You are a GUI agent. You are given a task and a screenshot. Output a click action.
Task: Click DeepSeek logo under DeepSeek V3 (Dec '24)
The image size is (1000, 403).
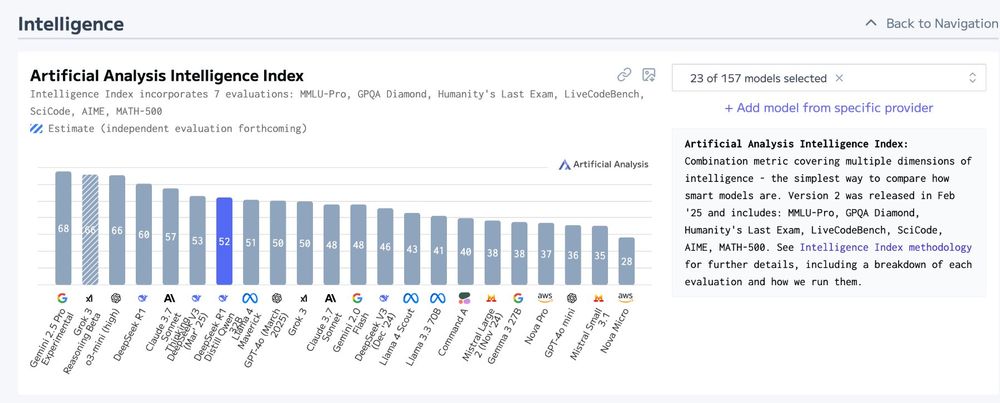click(384, 298)
